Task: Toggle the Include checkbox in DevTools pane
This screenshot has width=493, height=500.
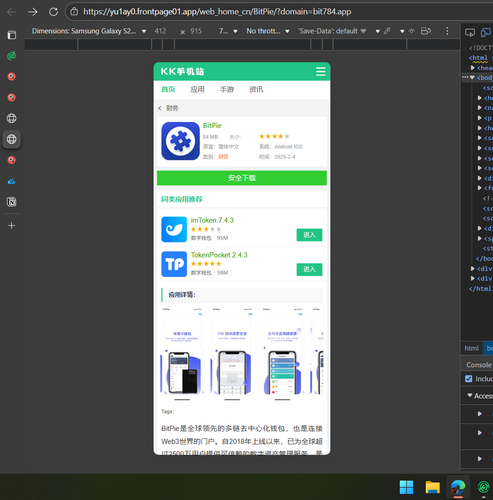Action: tap(469, 379)
